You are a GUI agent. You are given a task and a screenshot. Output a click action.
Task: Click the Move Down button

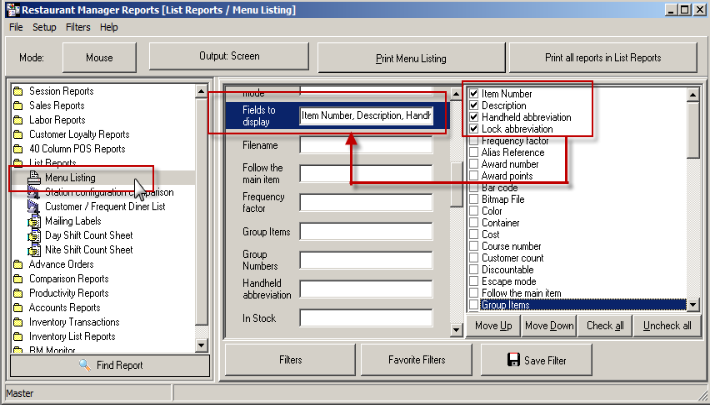[x=549, y=326]
